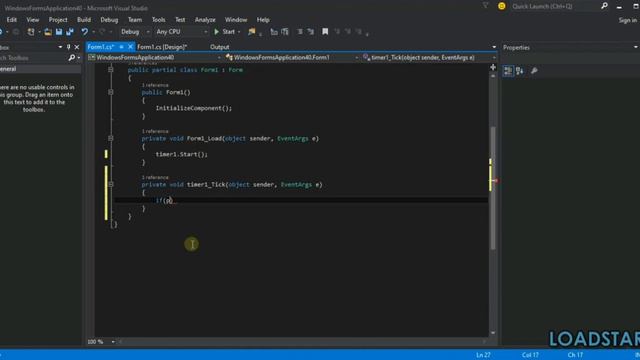The width and height of the screenshot is (640, 360).
Task: Click the editor vertical scrollbar thumb
Action: pyautogui.click(x=493, y=188)
